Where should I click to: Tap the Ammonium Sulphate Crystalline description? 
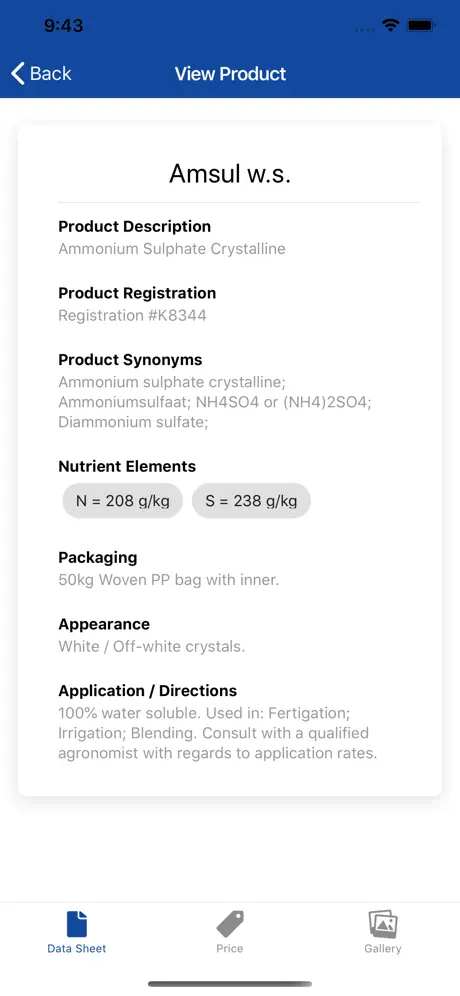point(172,248)
